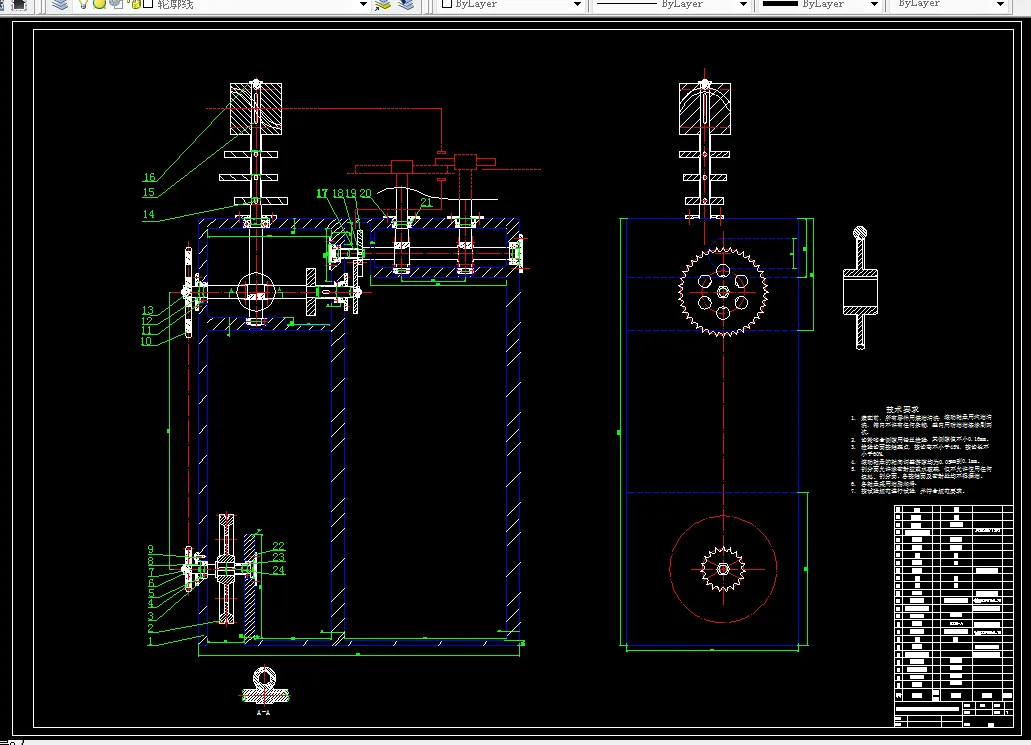Toggle the layer on/off light bulb
This screenshot has height=745, width=1031.
[84, 4]
